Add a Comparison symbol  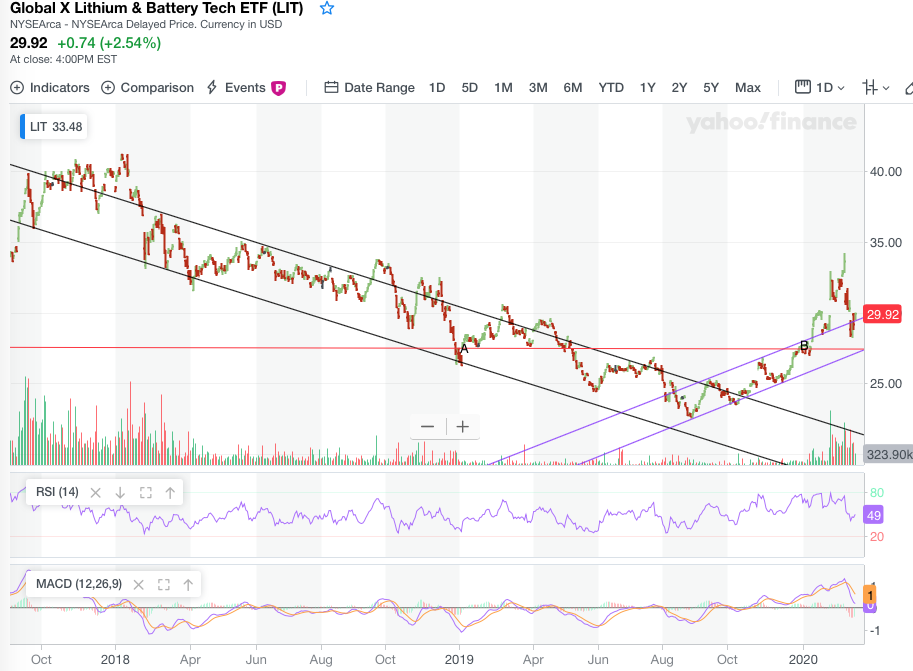(x=147, y=87)
